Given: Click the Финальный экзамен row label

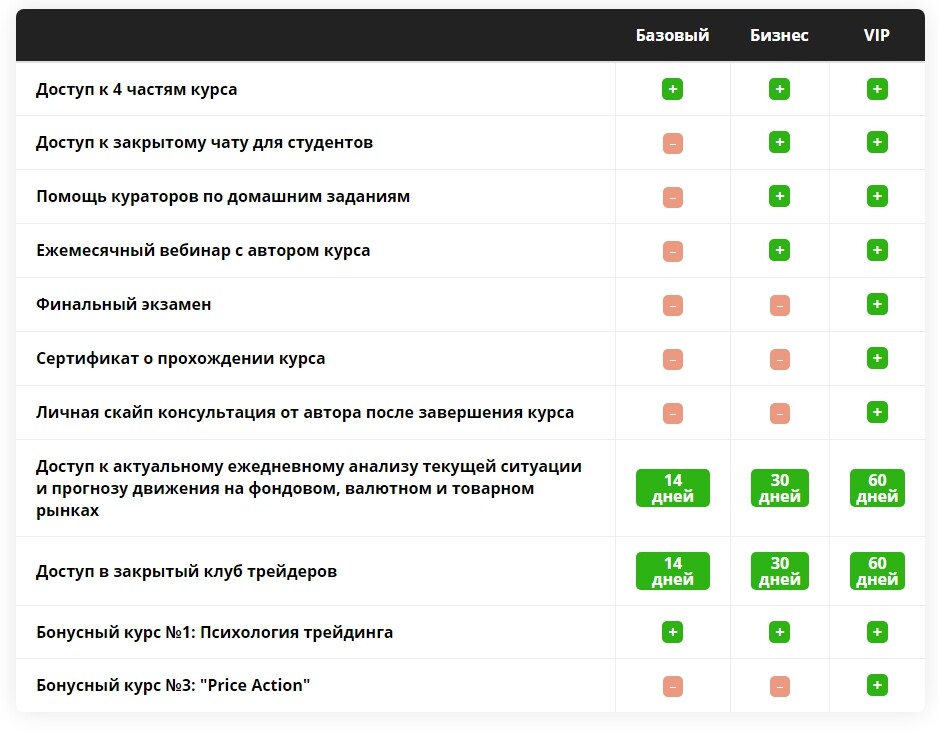Looking at the screenshot, I should 124,305.
